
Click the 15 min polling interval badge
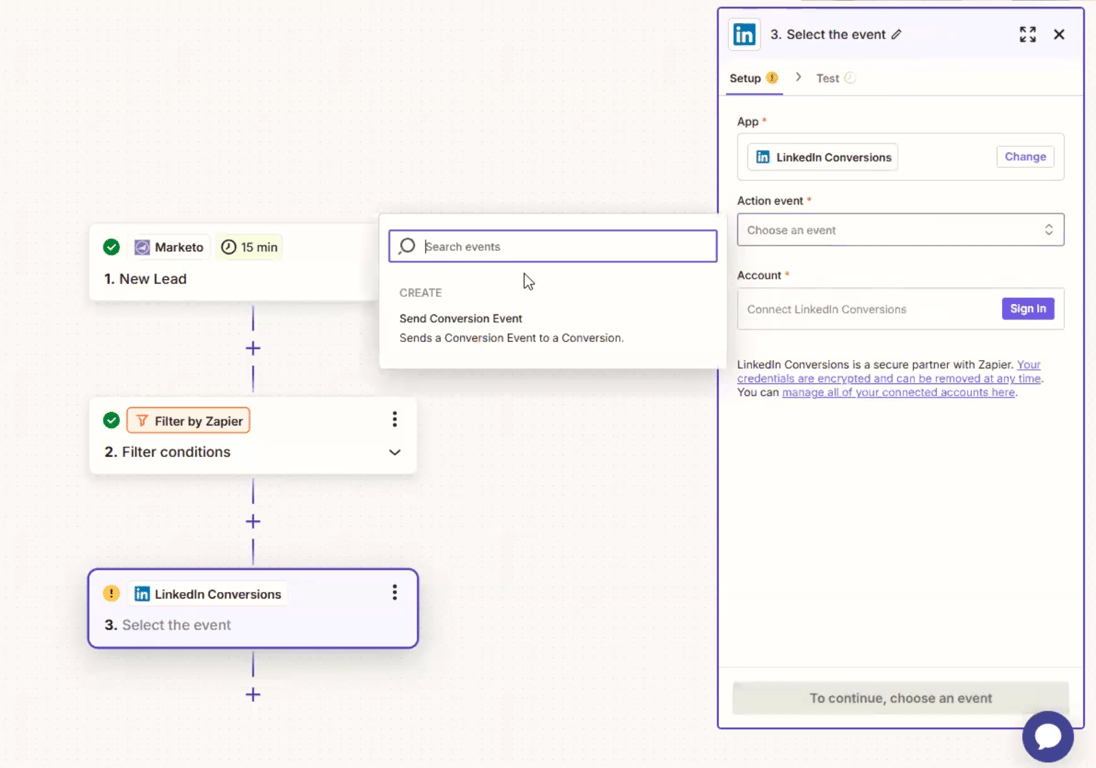coord(250,247)
